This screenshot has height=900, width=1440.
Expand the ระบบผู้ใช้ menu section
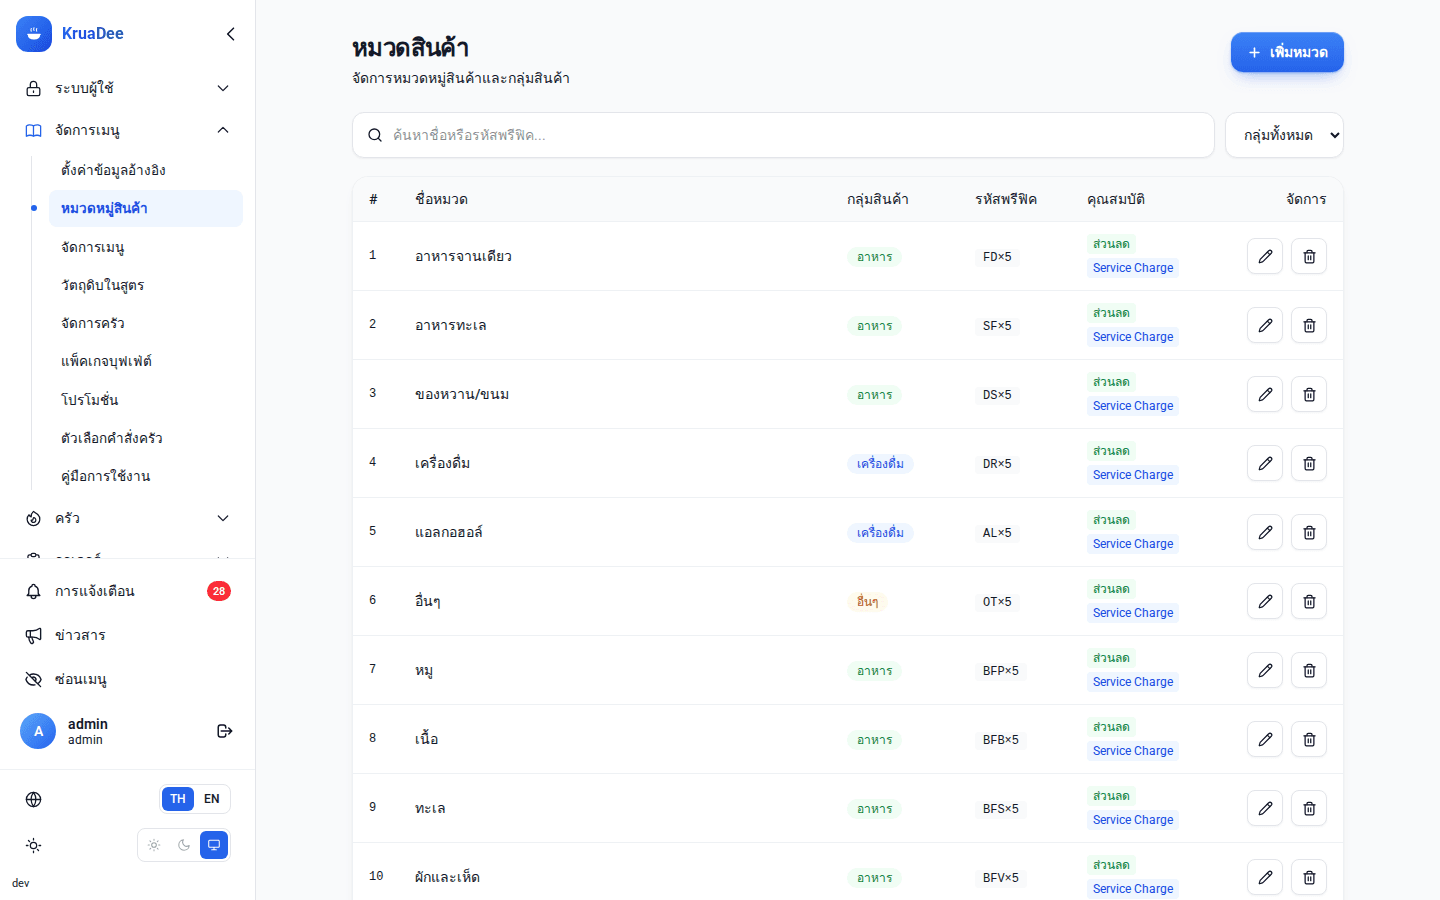click(128, 88)
